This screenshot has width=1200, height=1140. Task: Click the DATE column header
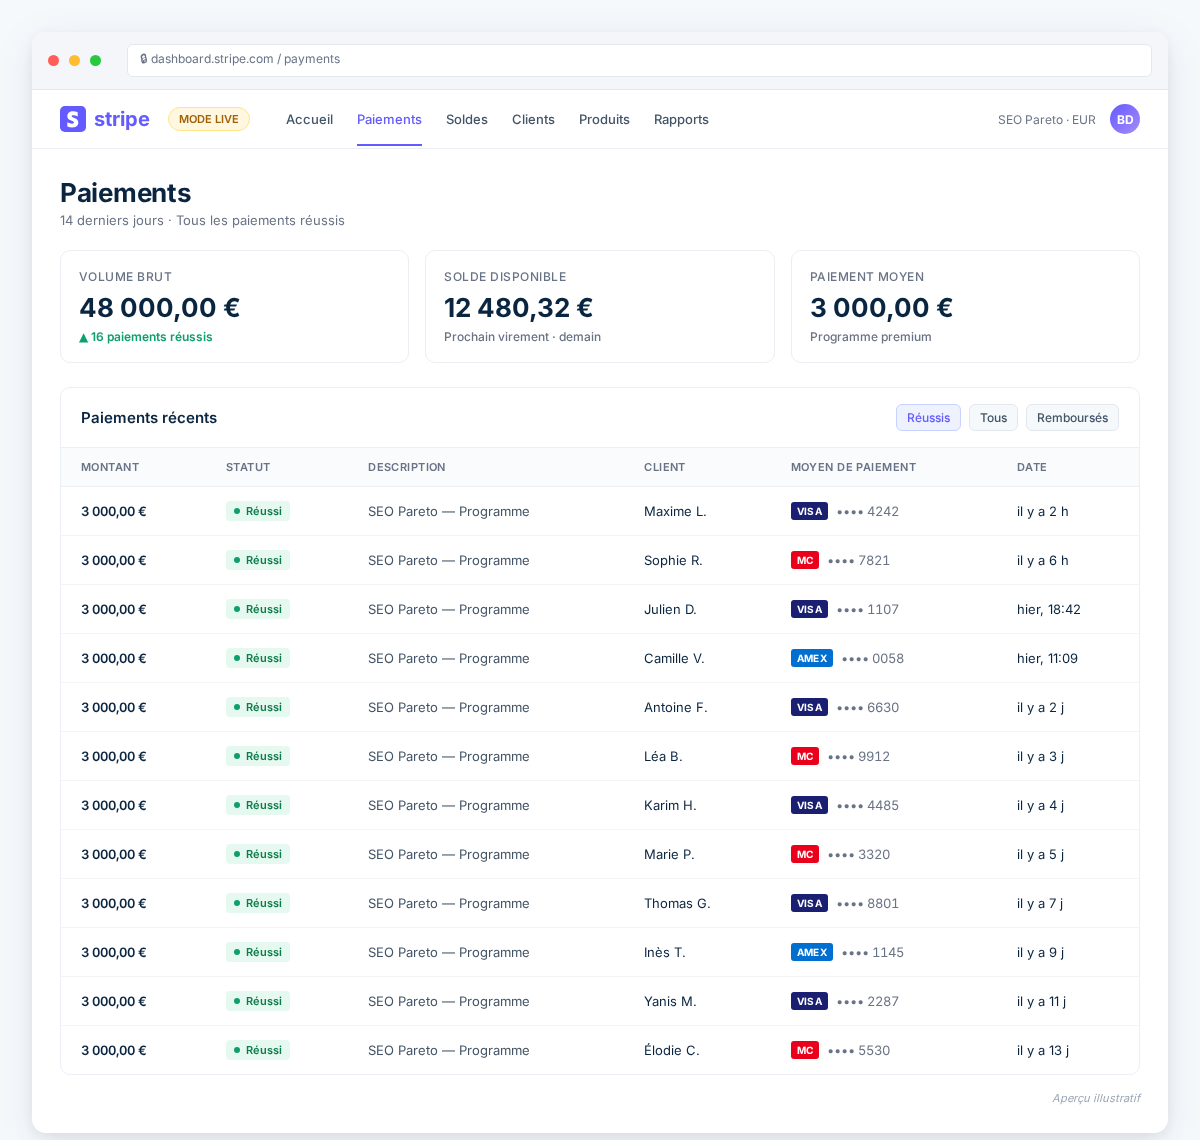[1032, 467]
